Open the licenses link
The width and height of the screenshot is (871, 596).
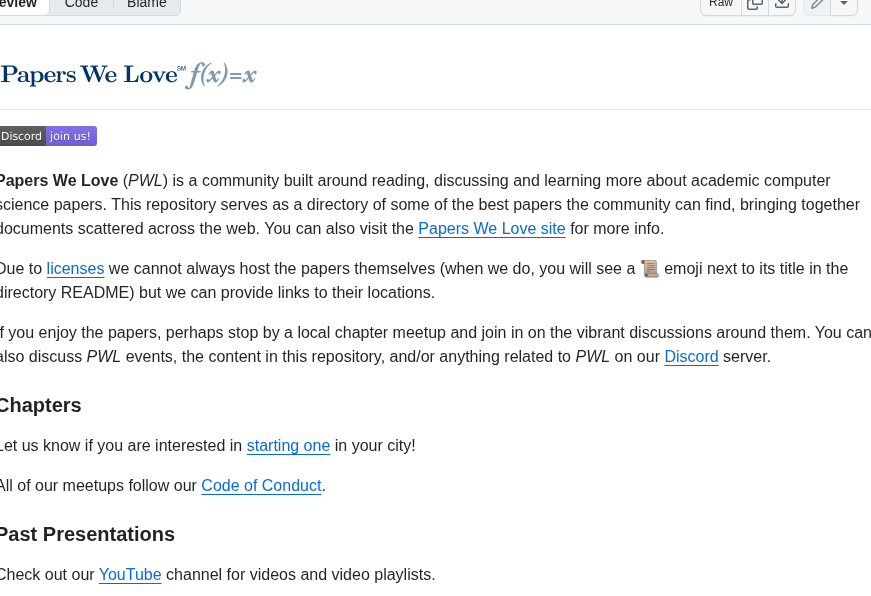(75, 268)
